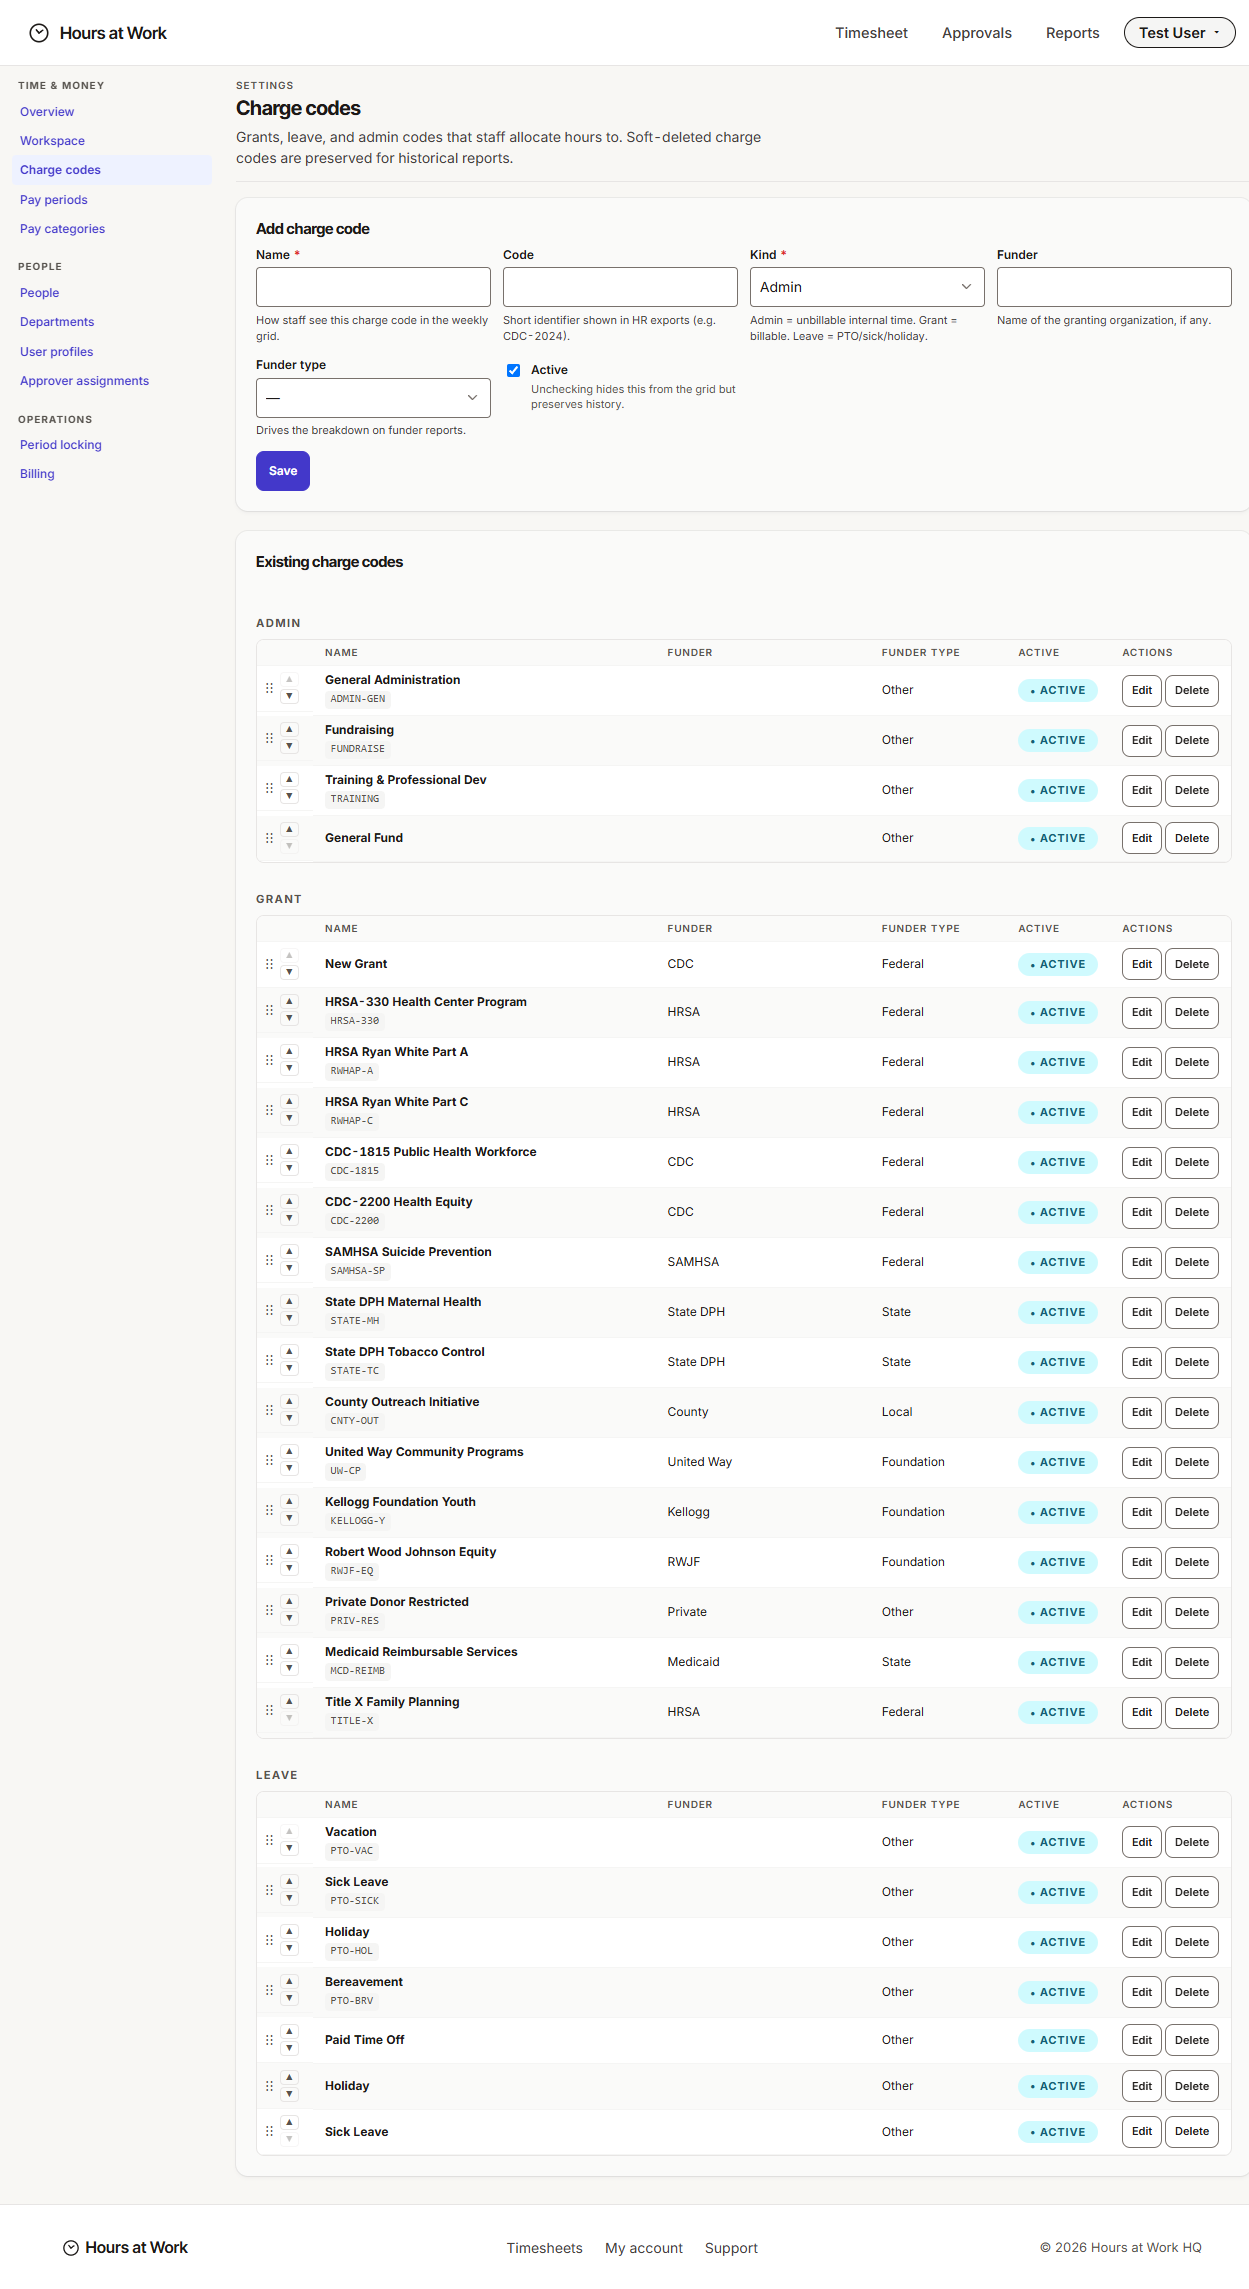Open Overview in the sidebar
This screenshot has width=1249, height=2289.
(x=47, y=112)
